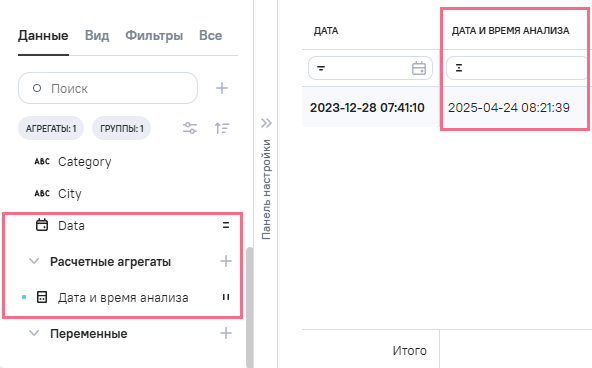
Task: Select cell 2023-12-28 07:41:10
Action: pos(367,108)
